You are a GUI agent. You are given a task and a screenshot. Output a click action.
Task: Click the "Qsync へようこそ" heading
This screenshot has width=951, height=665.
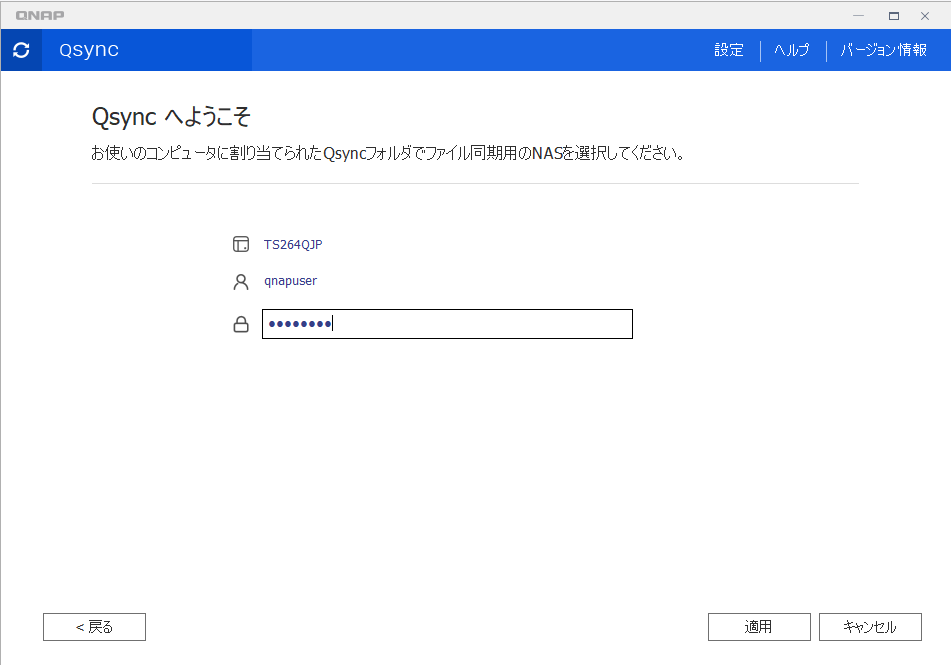tap(170, 117)
